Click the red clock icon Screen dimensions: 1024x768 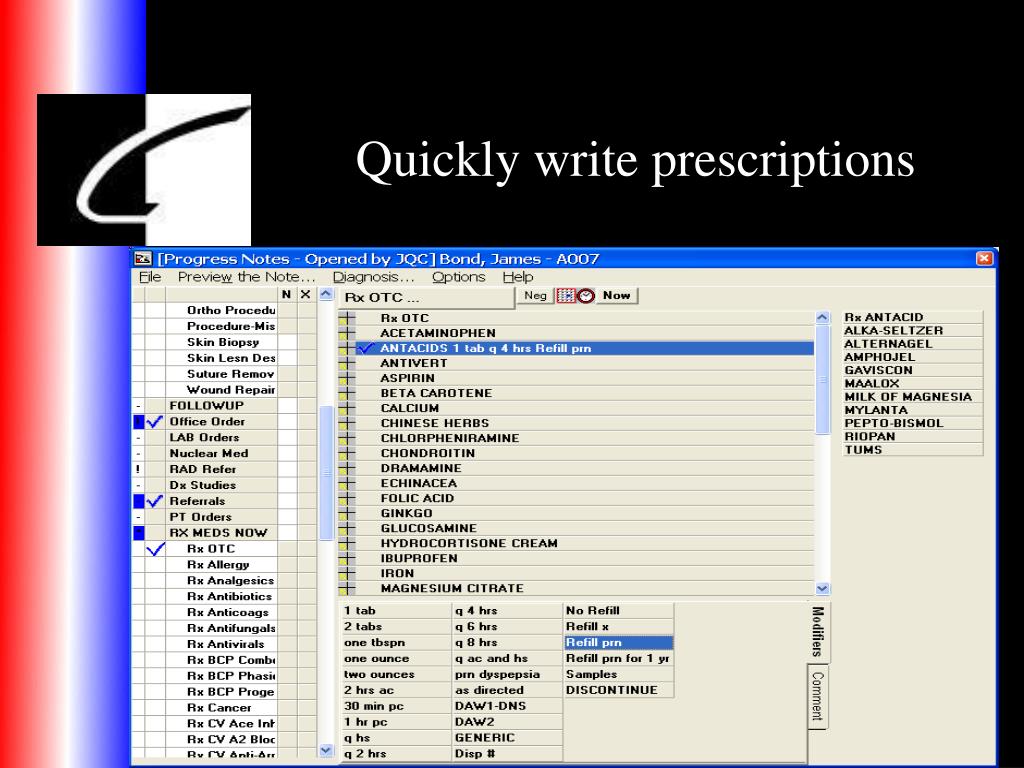pos(586,296)
